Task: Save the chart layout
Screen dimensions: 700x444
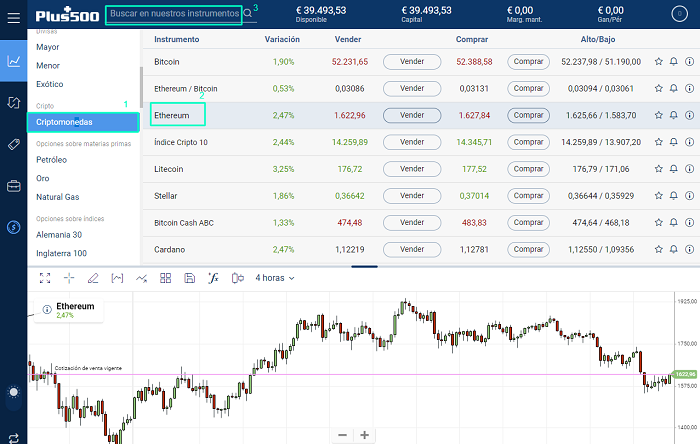Action: tap(190, 278)
